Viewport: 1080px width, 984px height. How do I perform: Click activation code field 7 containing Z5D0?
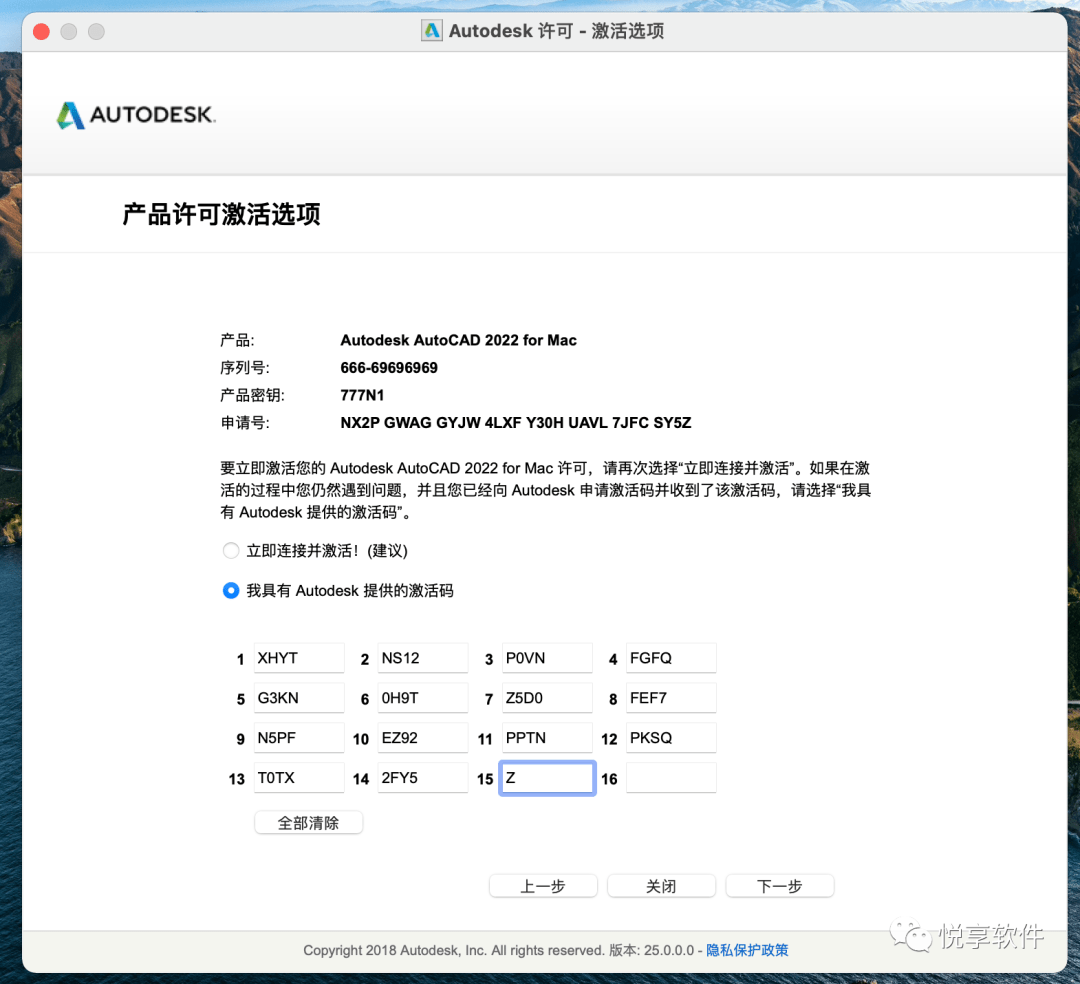[x=547, y=698]
